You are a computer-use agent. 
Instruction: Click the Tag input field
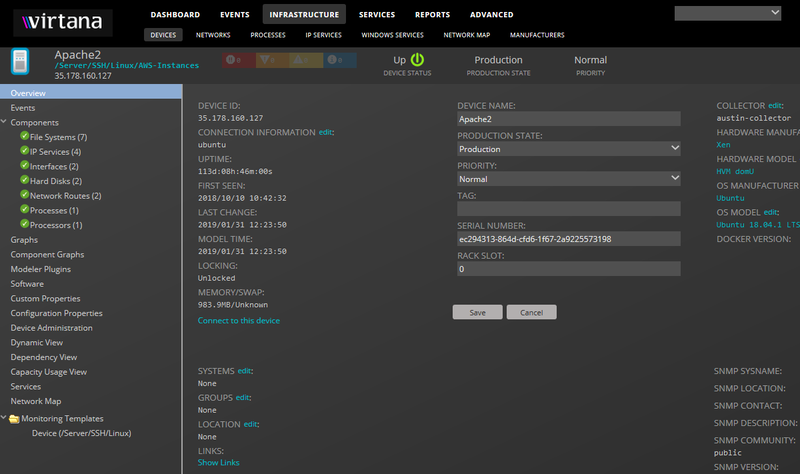(568, 209)
